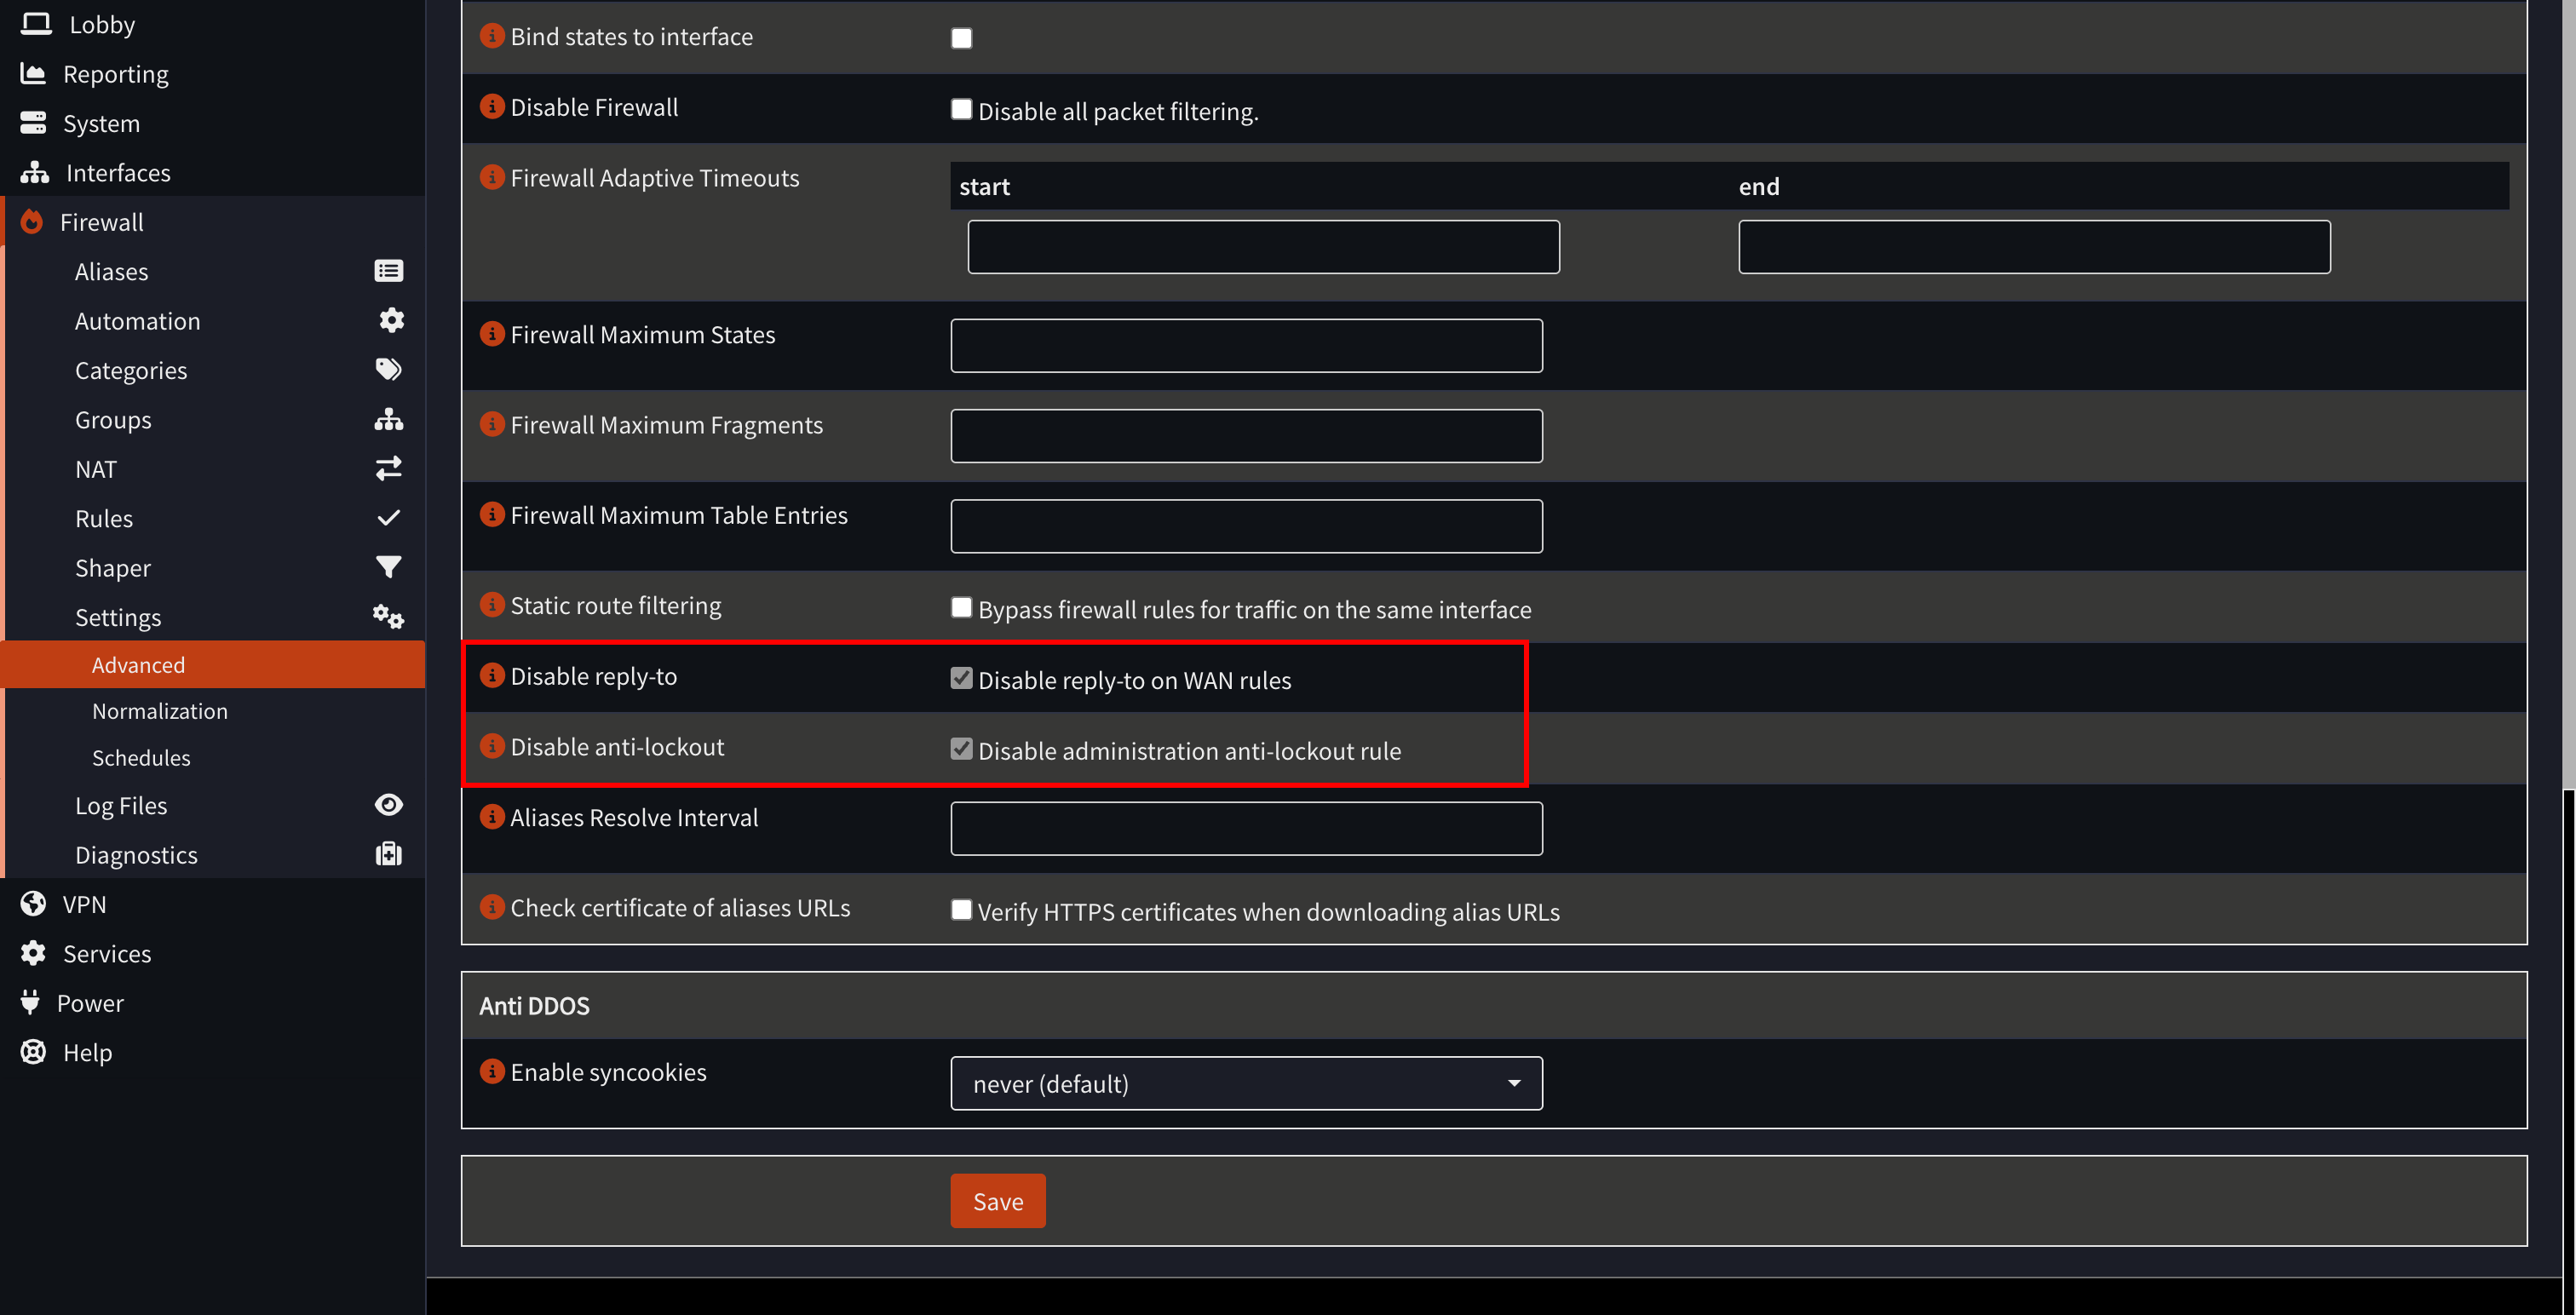This screenshot has width=2576, height=1315.
Task: Select the Shaper funnel icon
Action: (x=389, y=567)
